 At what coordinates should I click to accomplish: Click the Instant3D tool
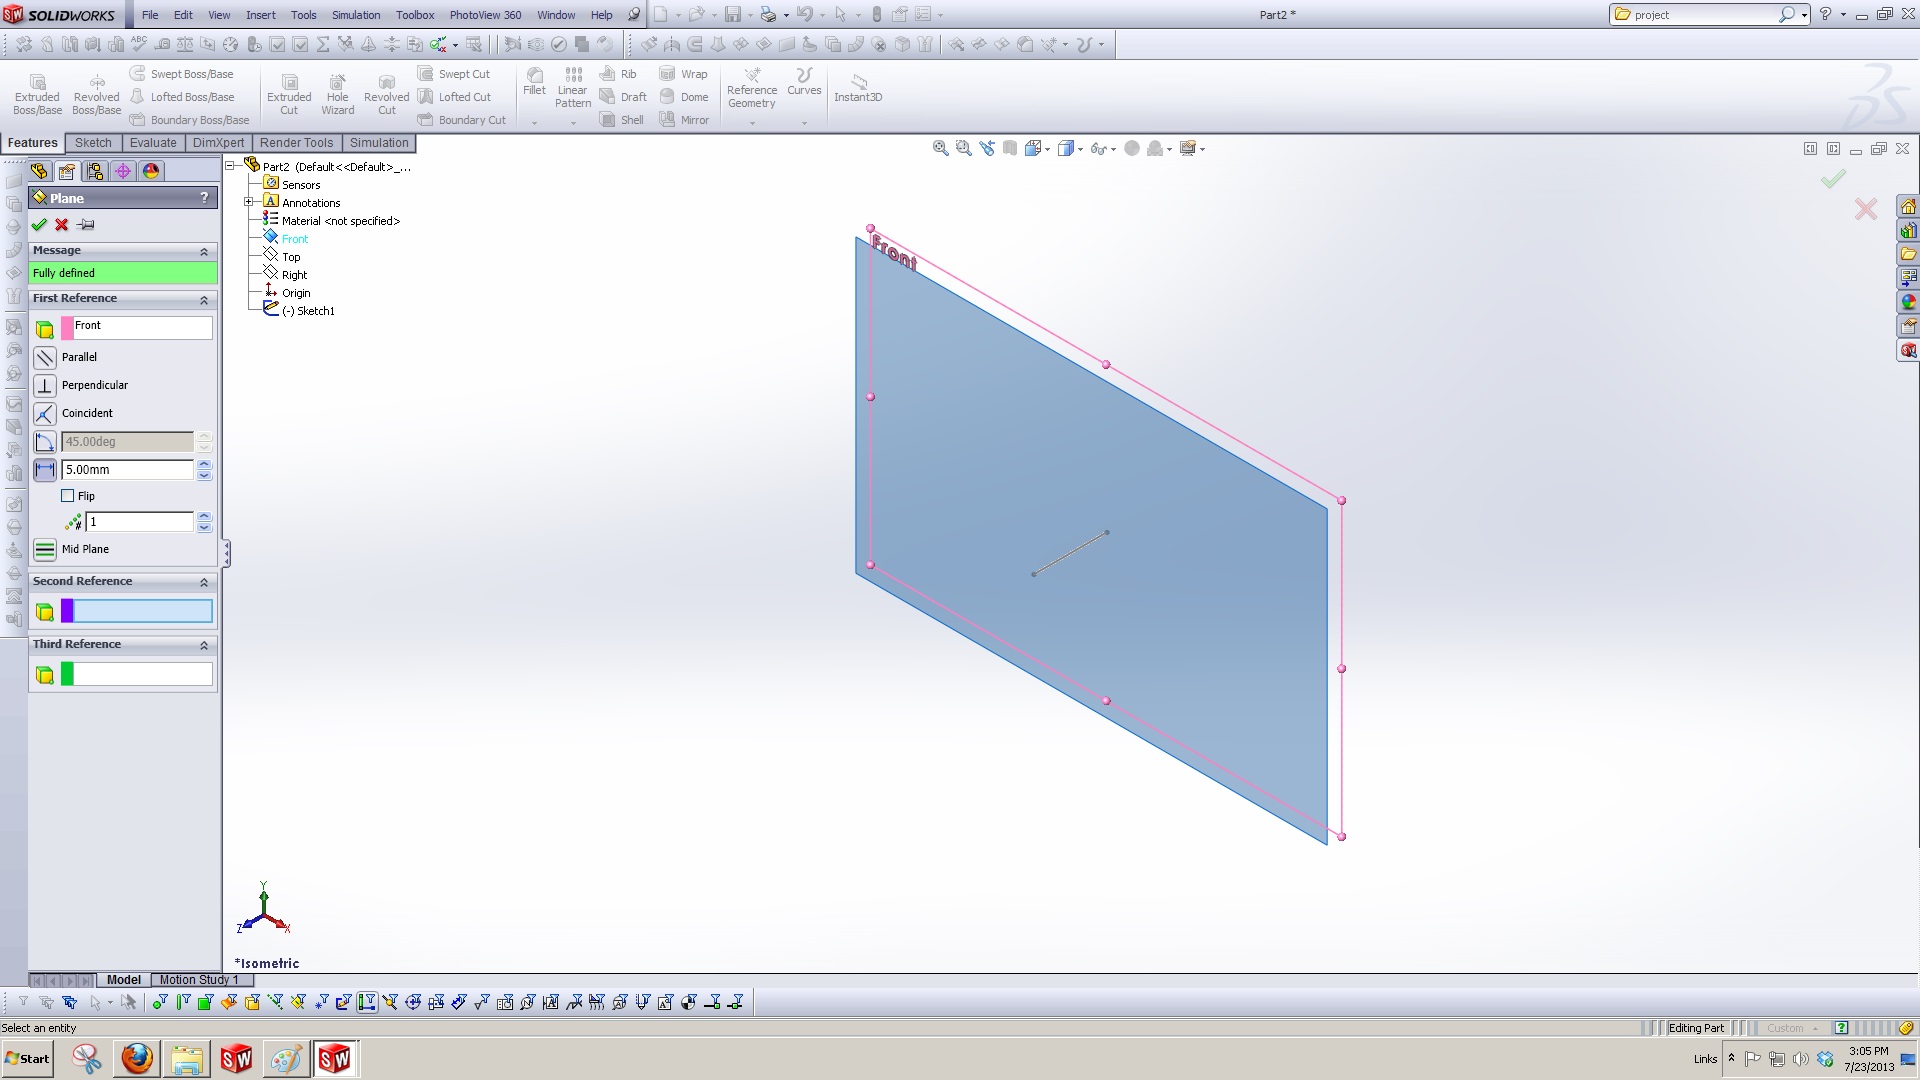[x=858, y=88]
